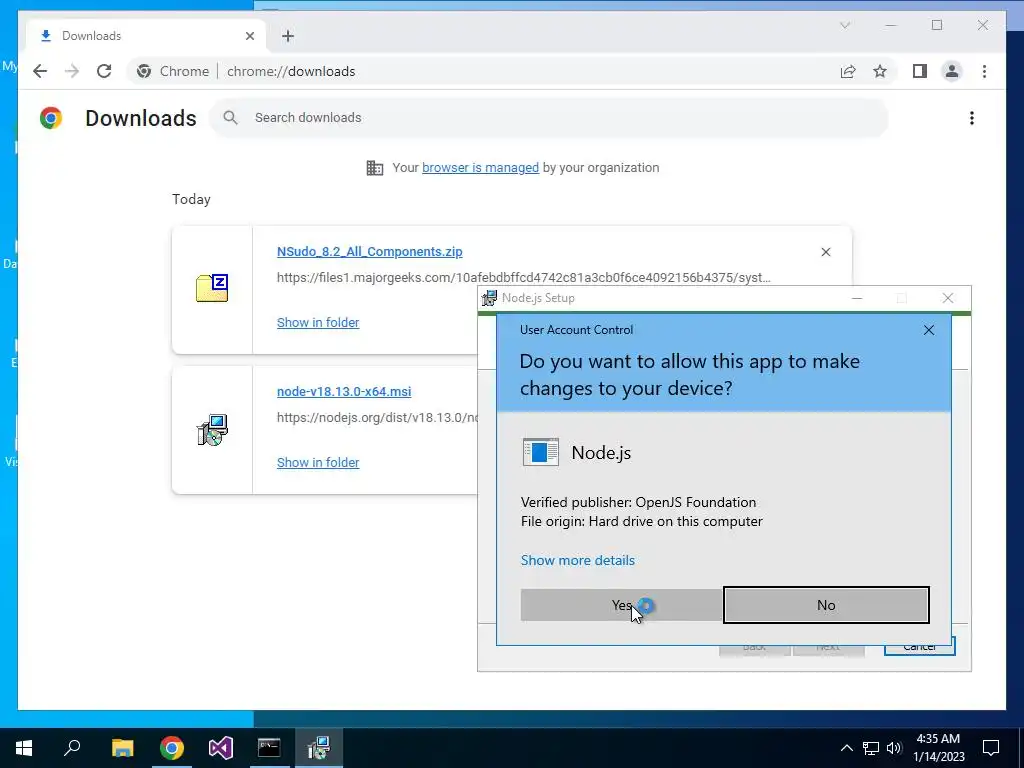Image resolution: width=1024 pixels, height=768 pixels.
Task: Click the Chrome site info chip
Action: [x=172, y=71]
